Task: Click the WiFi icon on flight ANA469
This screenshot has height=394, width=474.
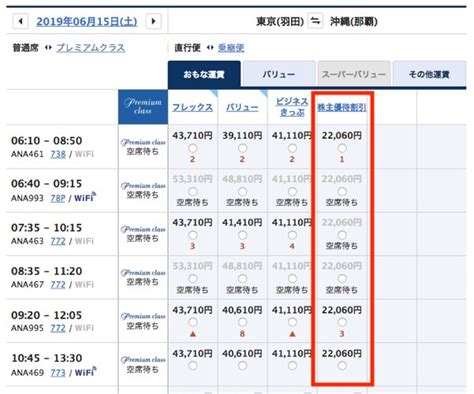Action: click(85, 372)
